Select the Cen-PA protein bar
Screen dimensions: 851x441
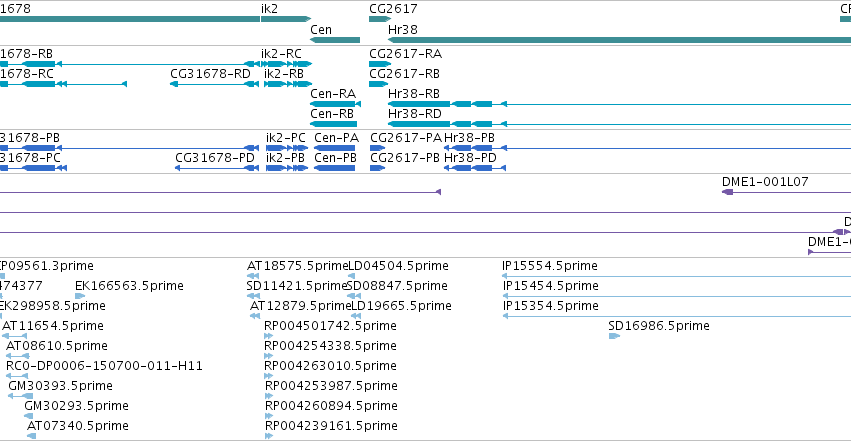pos(334,148)
